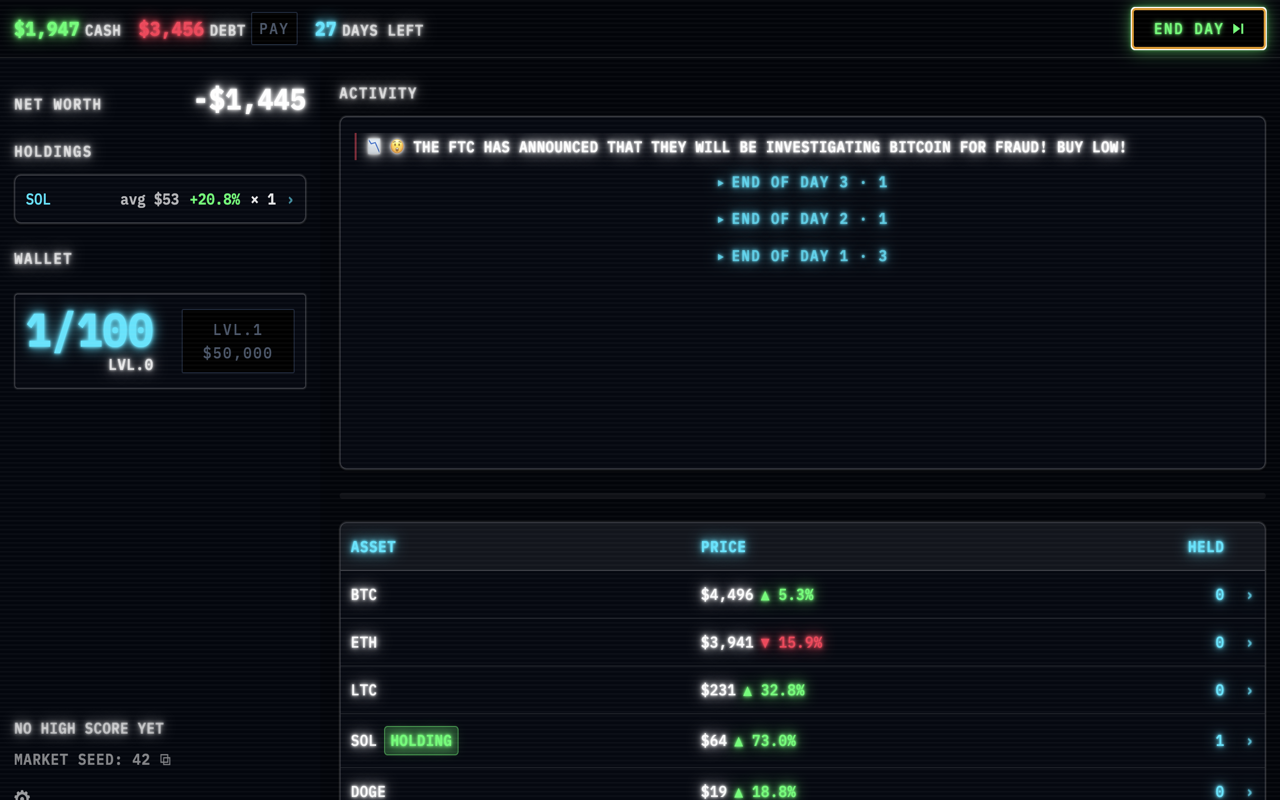1280x800 pixels.
Task: Open DOGE row chevron in asset table
Action: coord(1249,792)
